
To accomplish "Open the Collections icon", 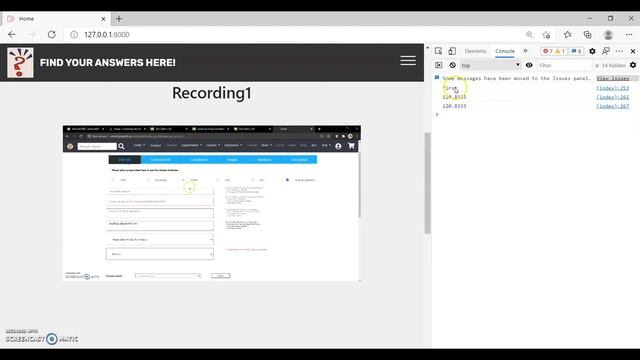I will point(588,35).
